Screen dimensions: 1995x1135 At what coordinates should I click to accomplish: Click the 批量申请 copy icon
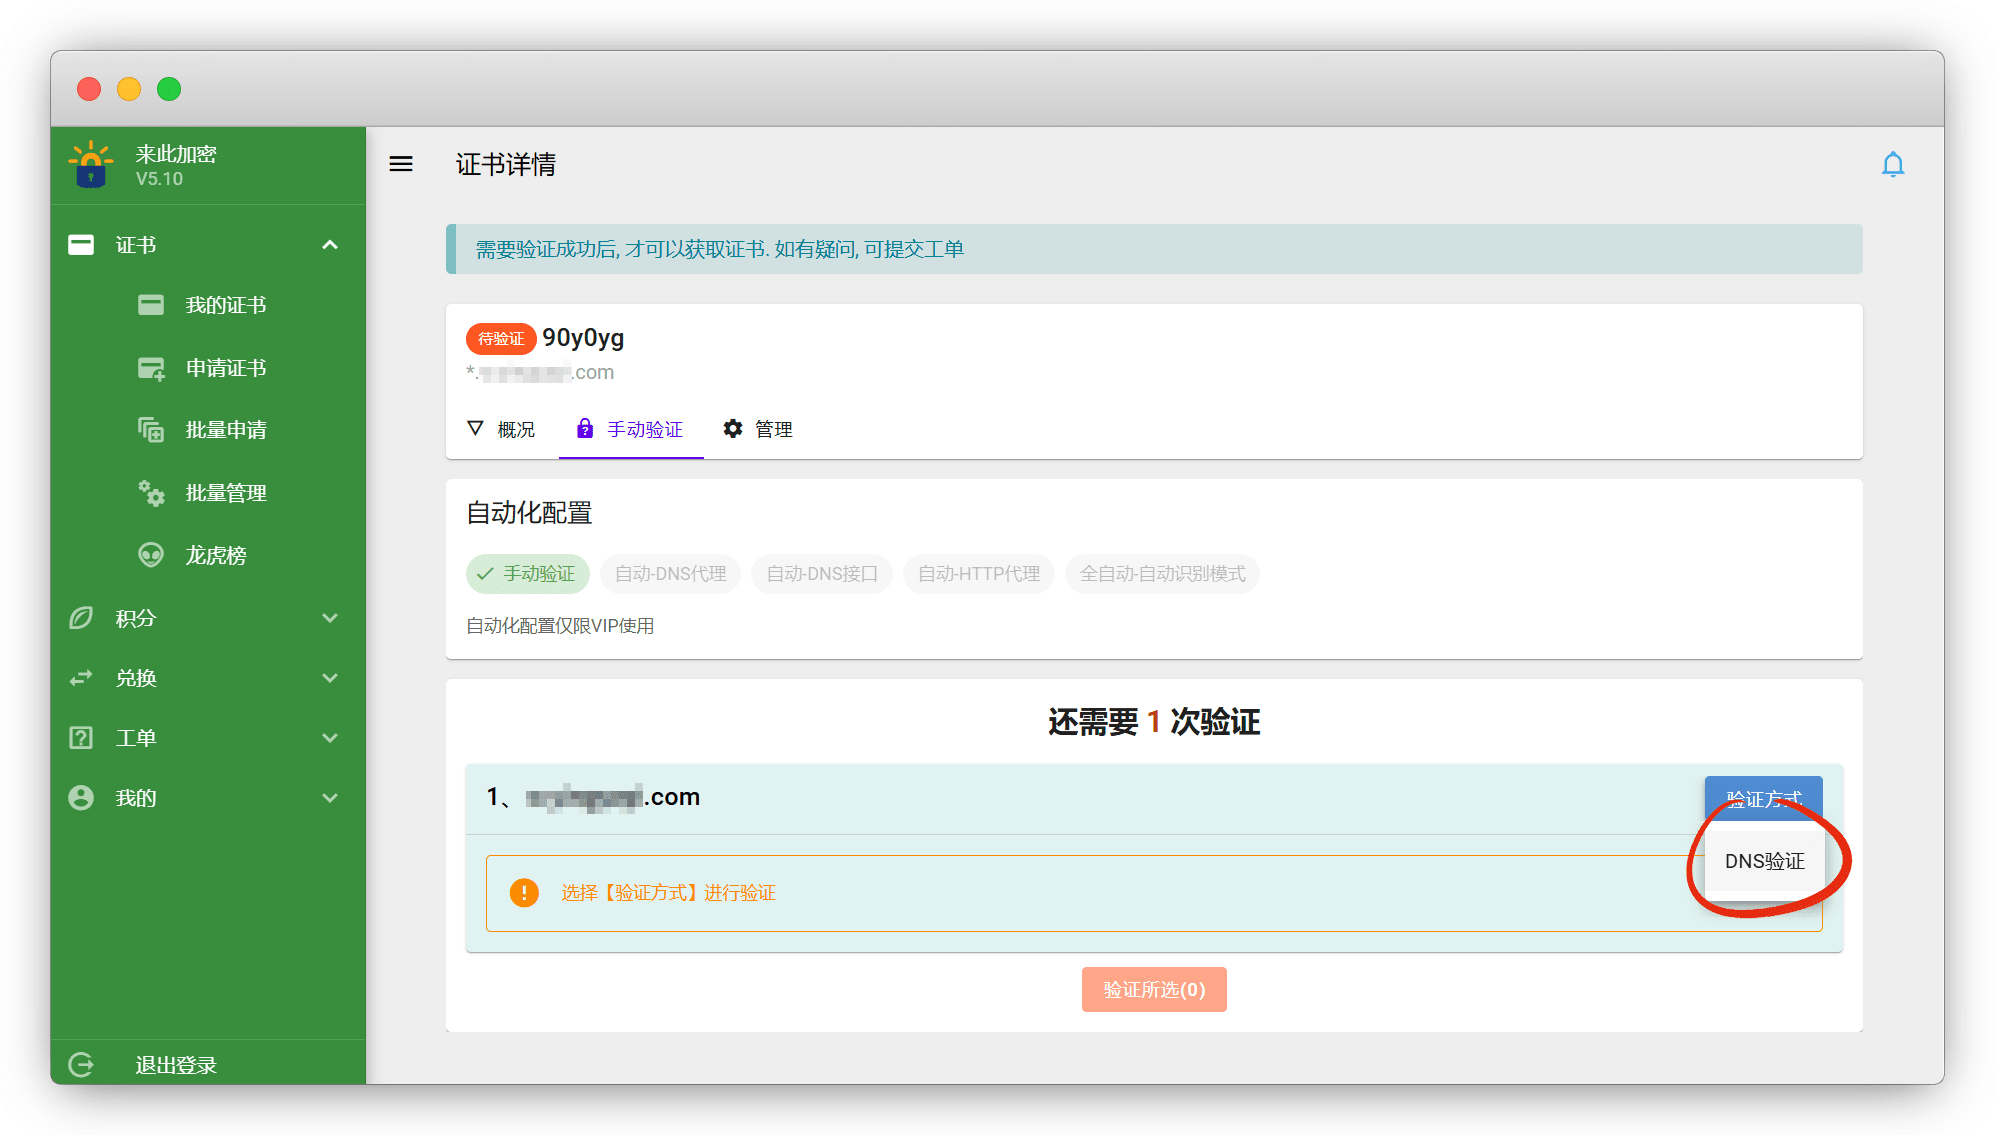151,430
